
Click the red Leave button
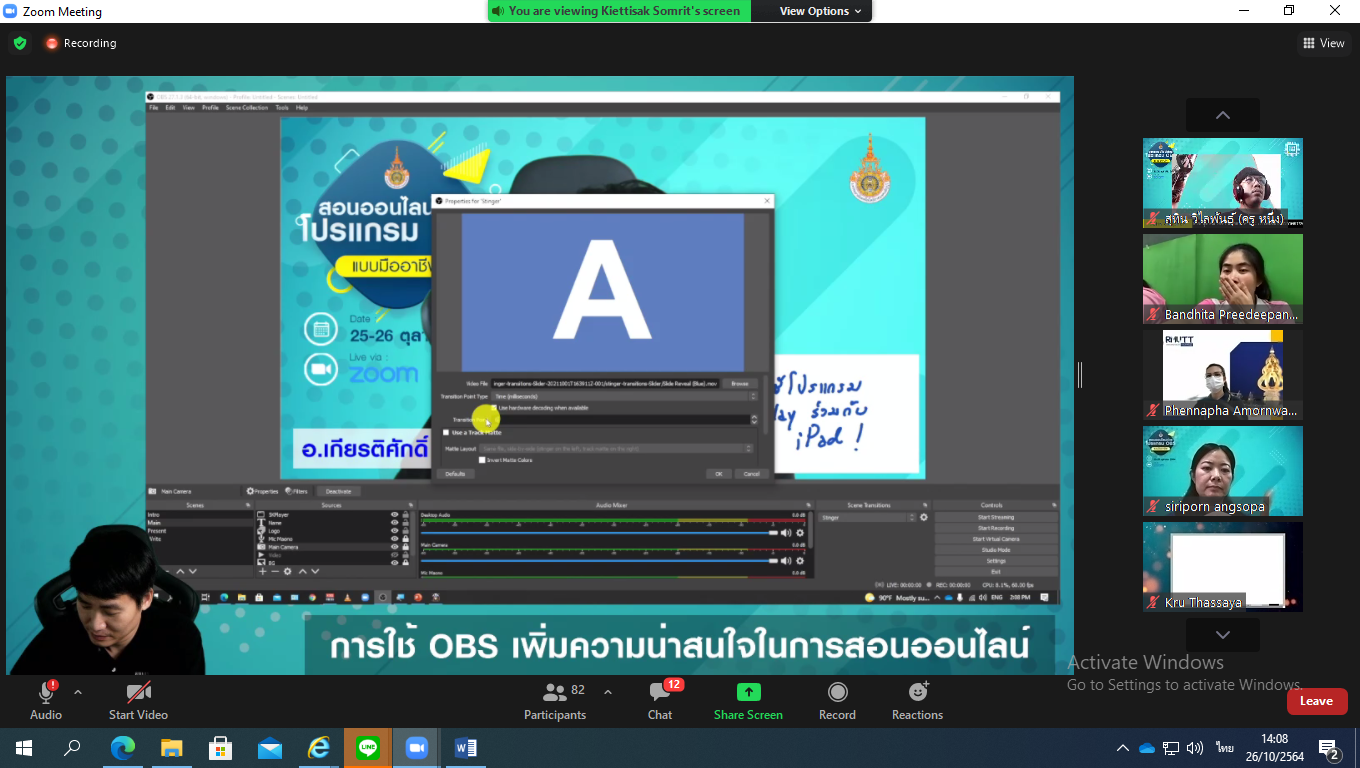tap(1316, 701)
